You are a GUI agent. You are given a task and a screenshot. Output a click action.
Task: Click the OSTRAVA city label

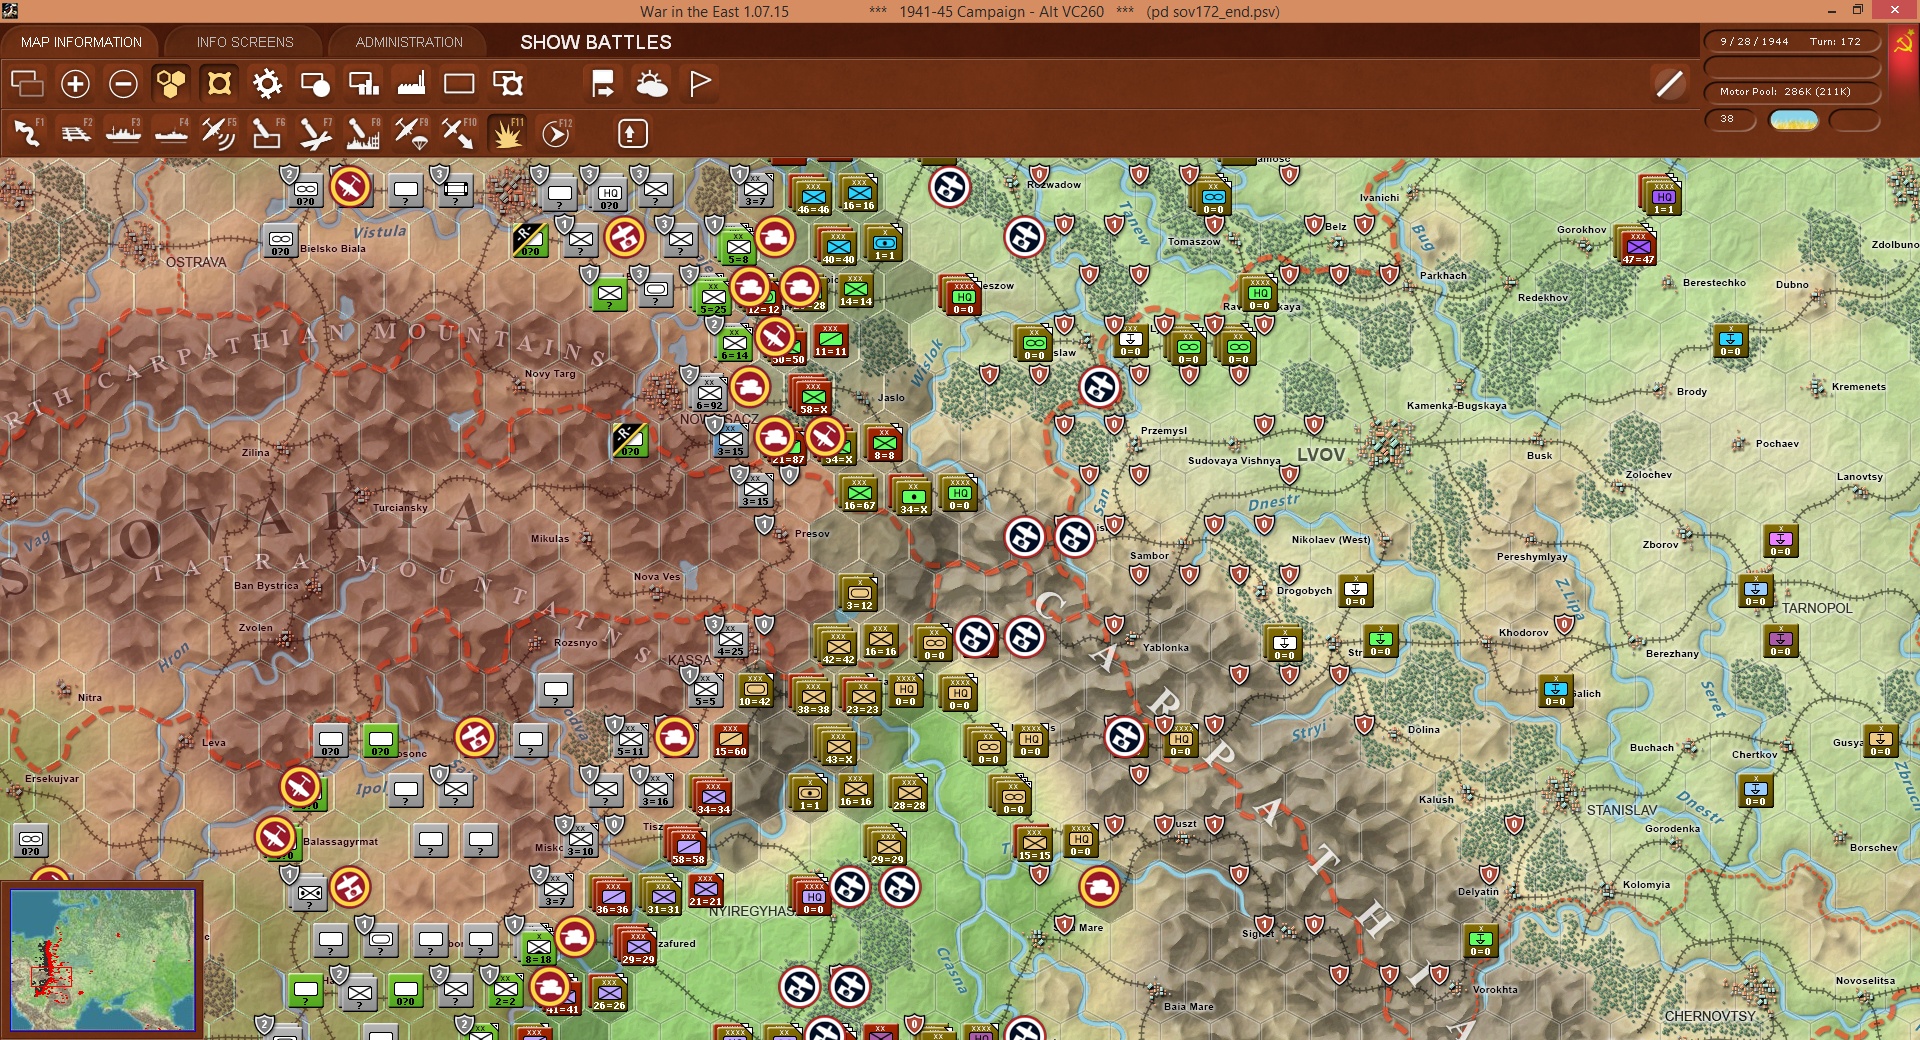click(196, 262)
